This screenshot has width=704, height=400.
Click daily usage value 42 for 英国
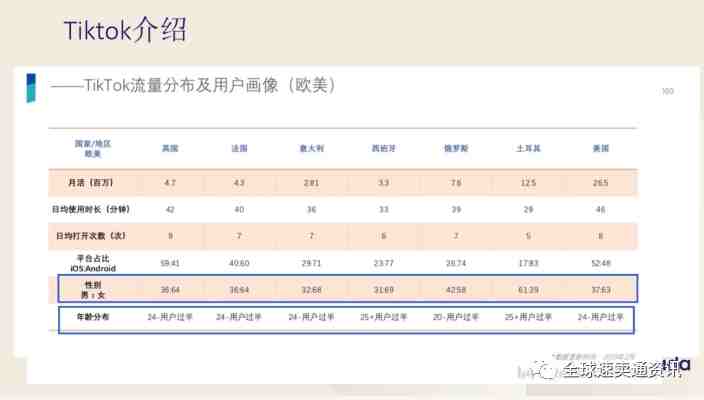click(x=170, y=209)
